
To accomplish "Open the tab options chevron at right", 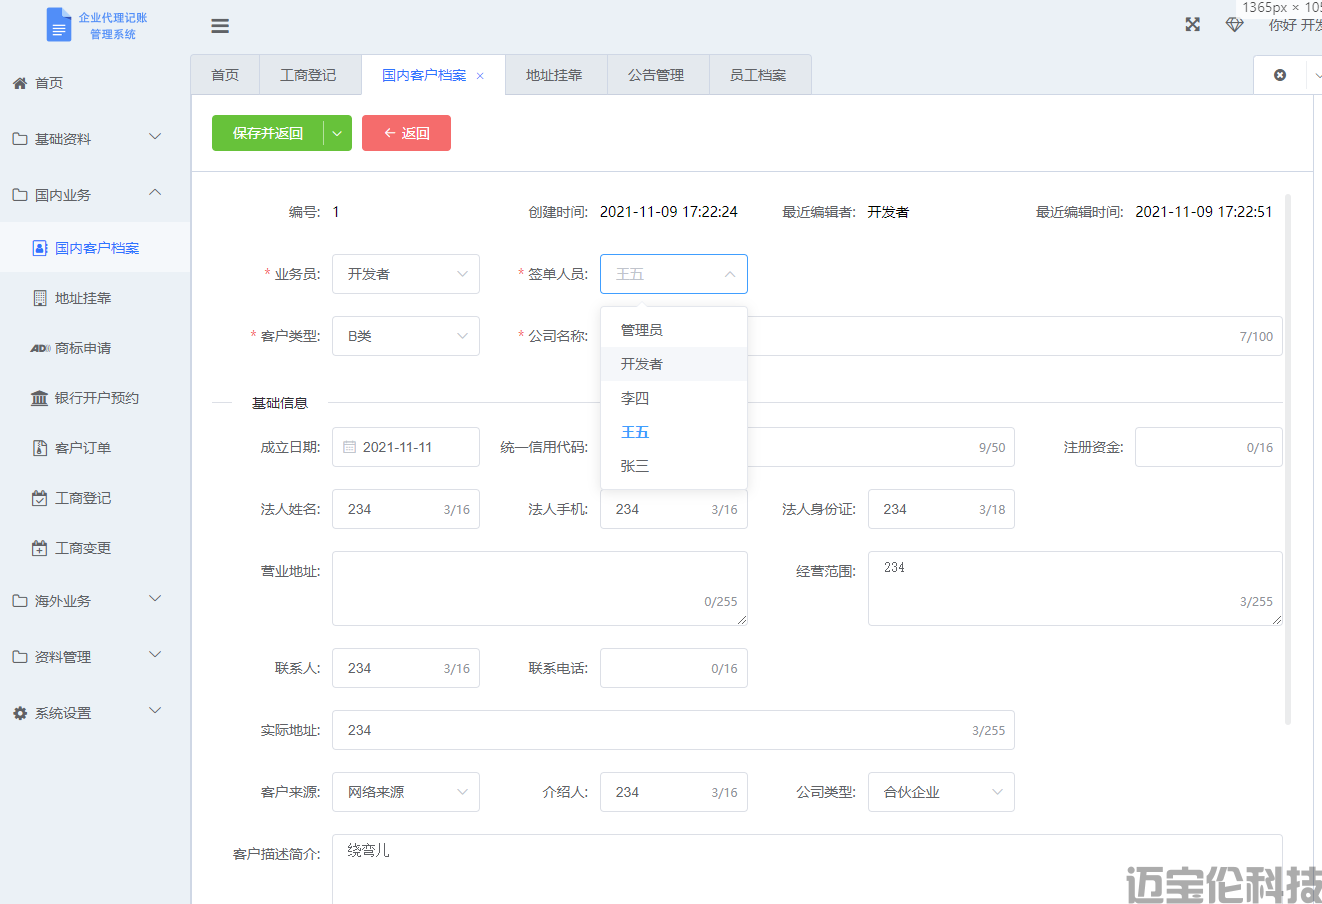I will [x=1317, y=76].
